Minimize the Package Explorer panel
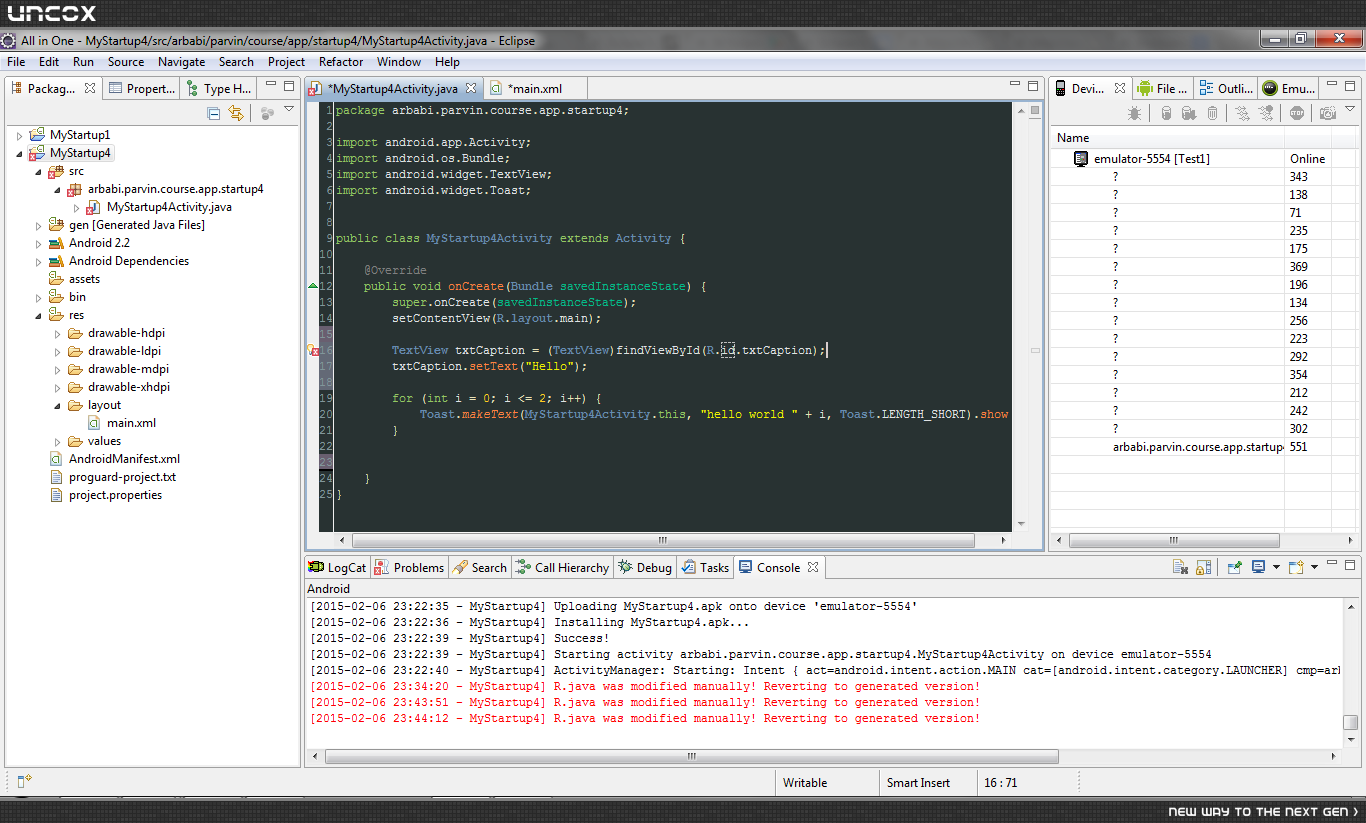1366x823 pixels. pyautogui.click(x=271, y=86)
